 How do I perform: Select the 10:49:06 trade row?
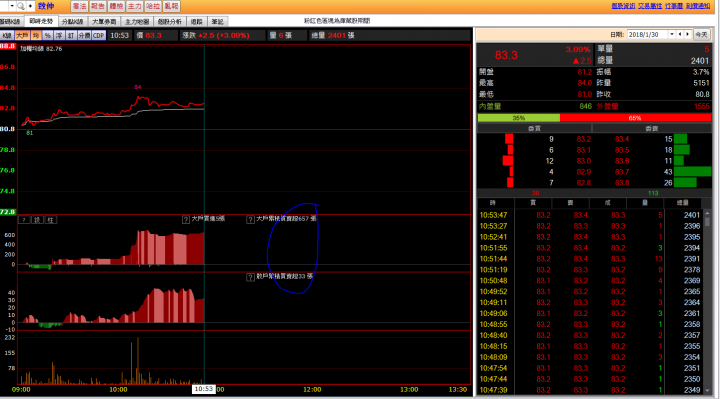click(591, 313)
